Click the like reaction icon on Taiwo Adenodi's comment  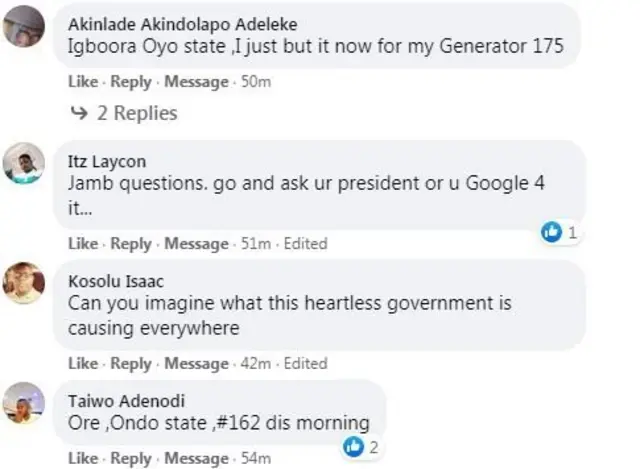pyautogui.click(x=353, y=447)
